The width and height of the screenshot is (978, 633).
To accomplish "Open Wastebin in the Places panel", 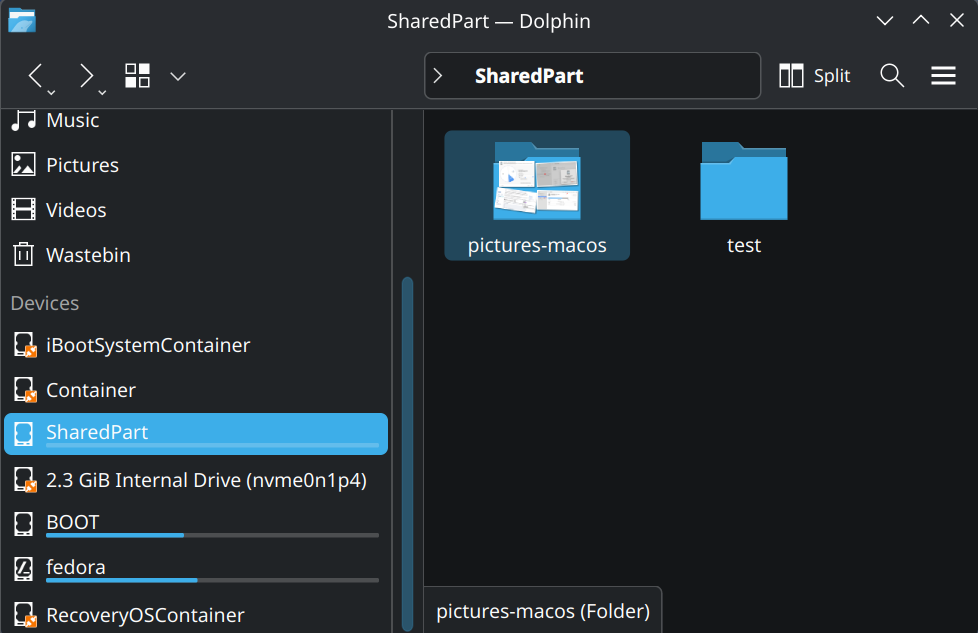I will [x=196, y=254].
